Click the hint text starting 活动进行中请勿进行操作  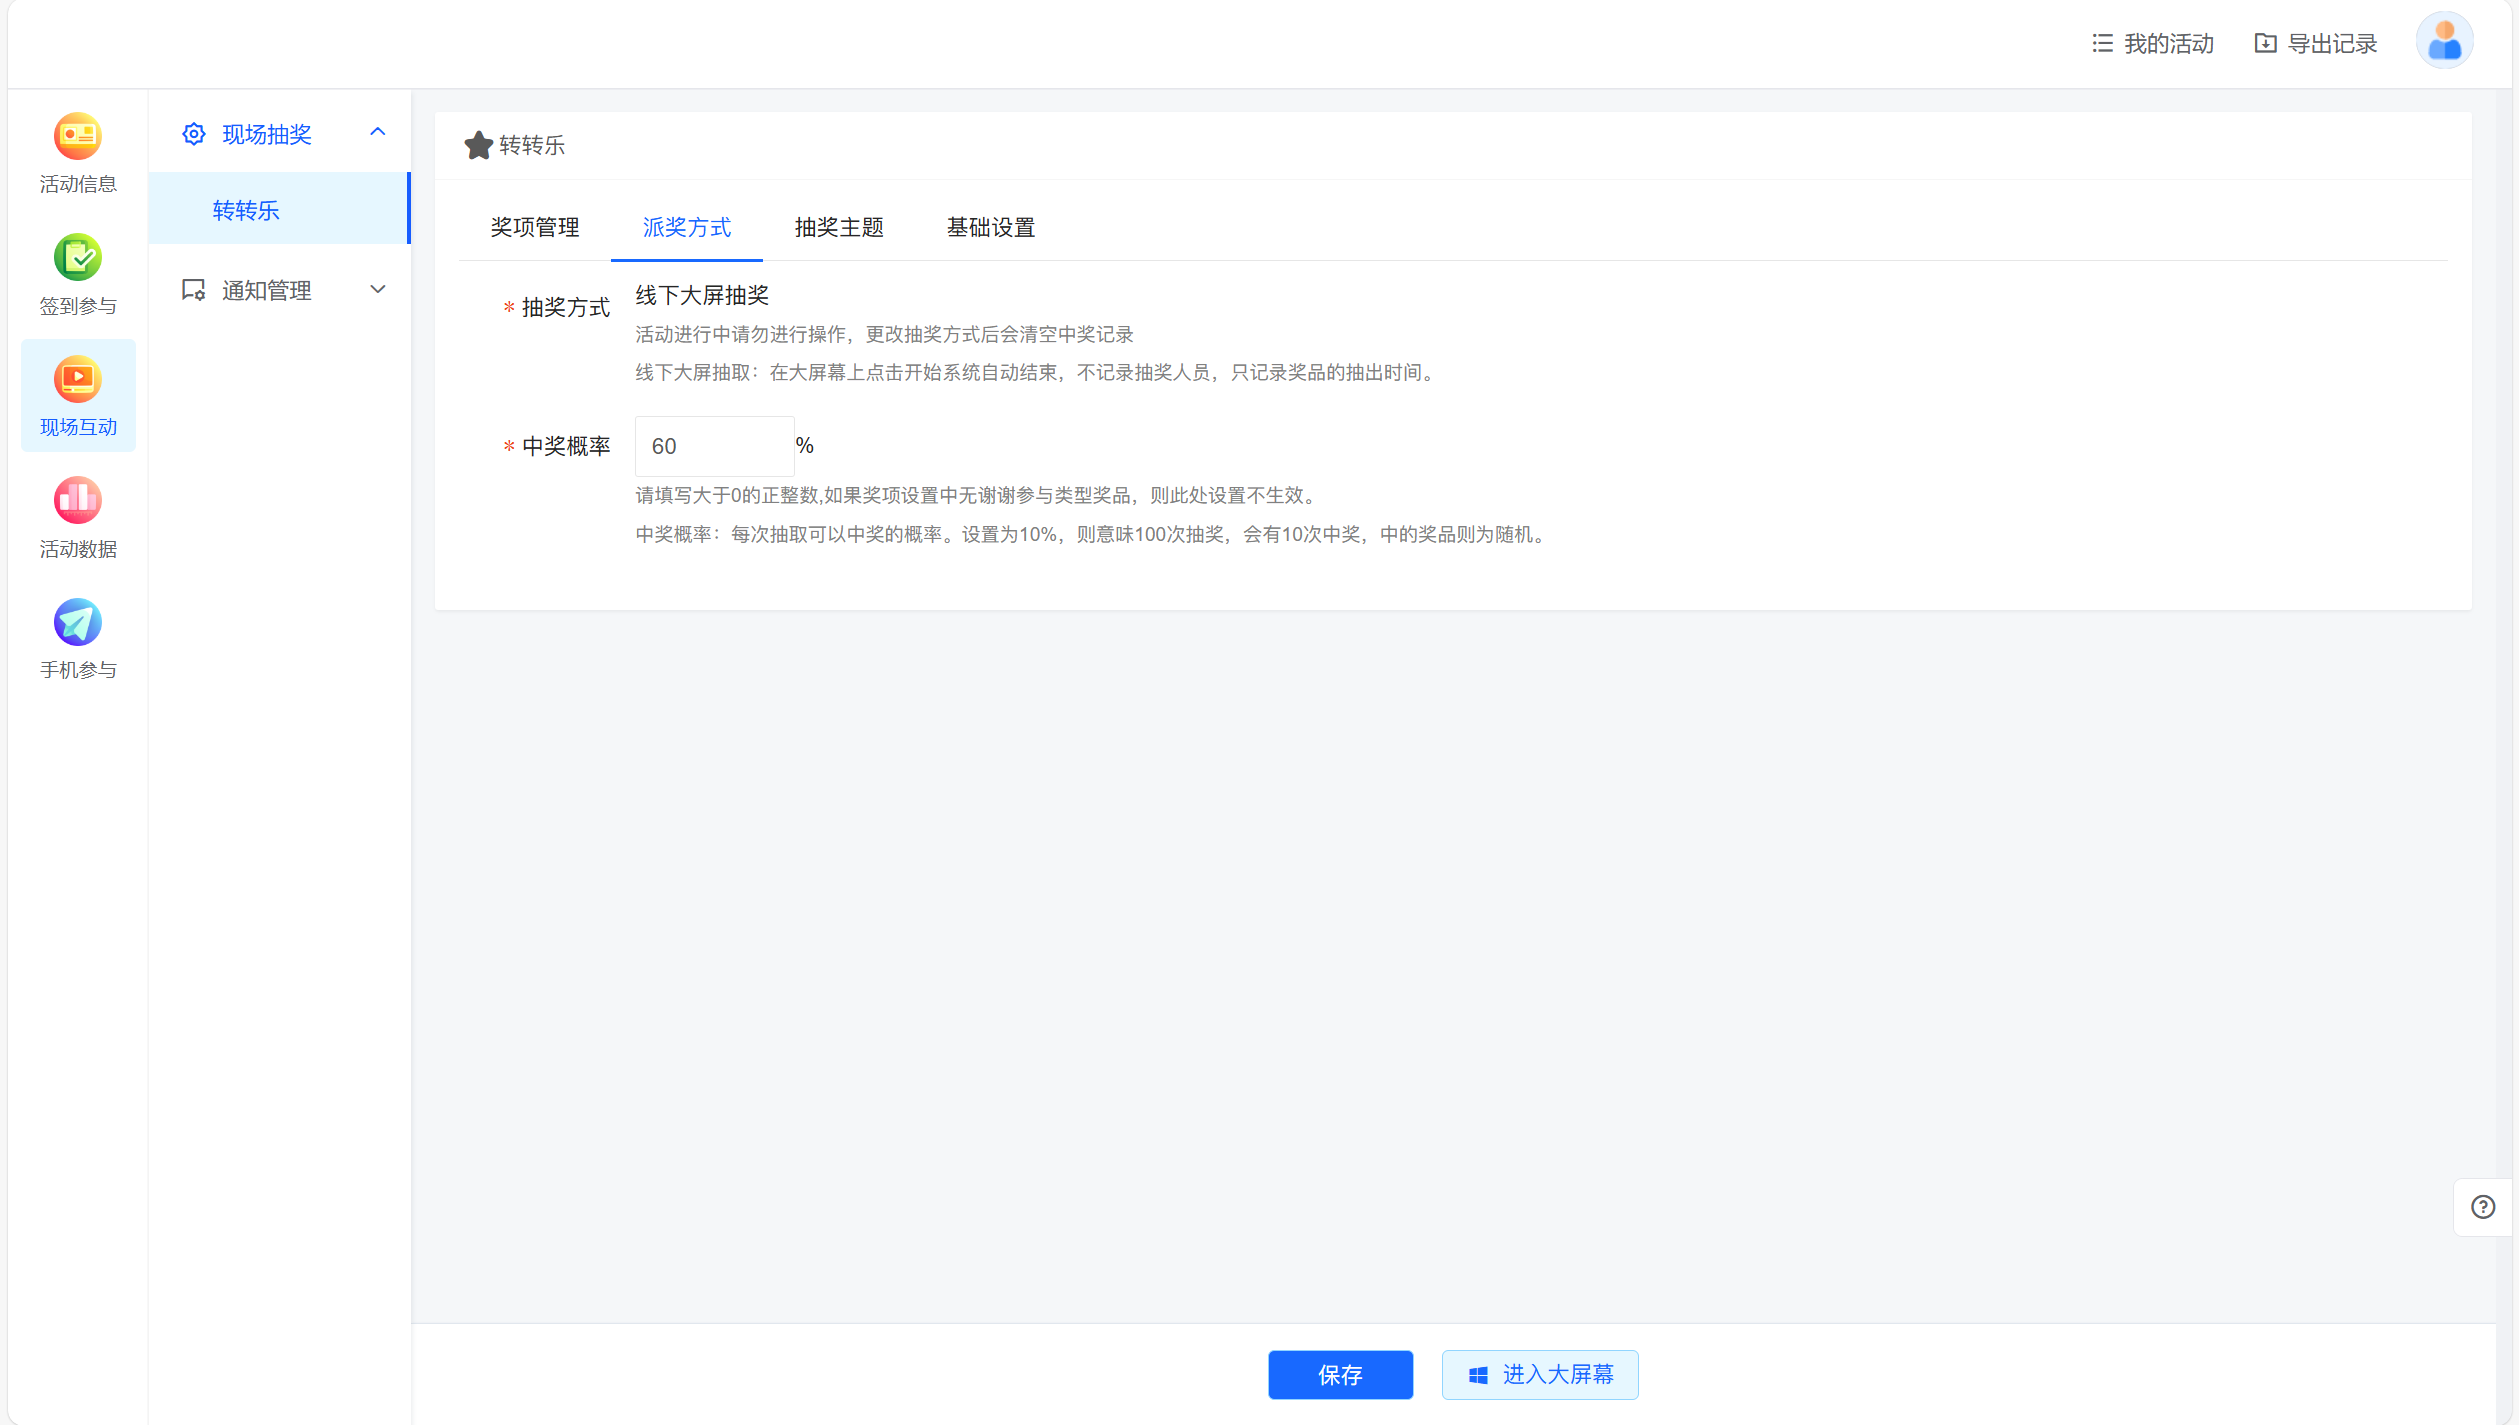[x=884, y=335]
